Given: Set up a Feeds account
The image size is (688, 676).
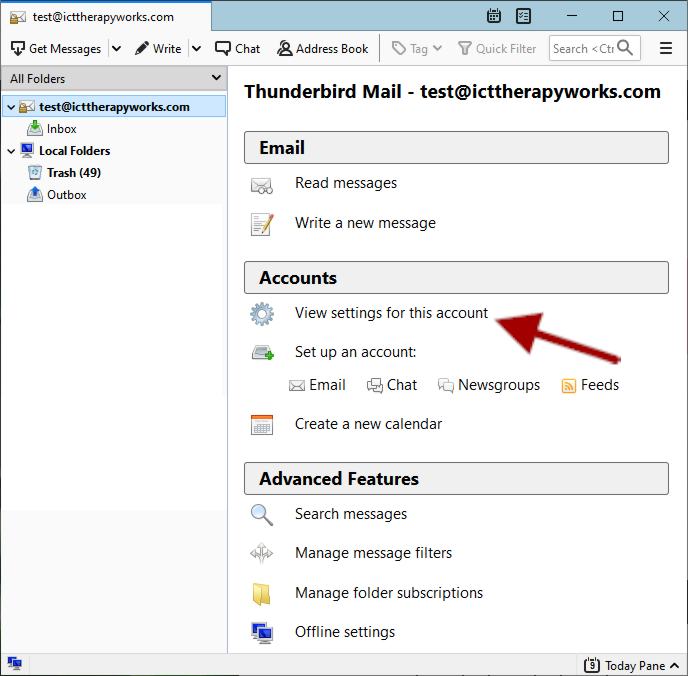Looking at the screenshot, I should (x=590, y=385).
